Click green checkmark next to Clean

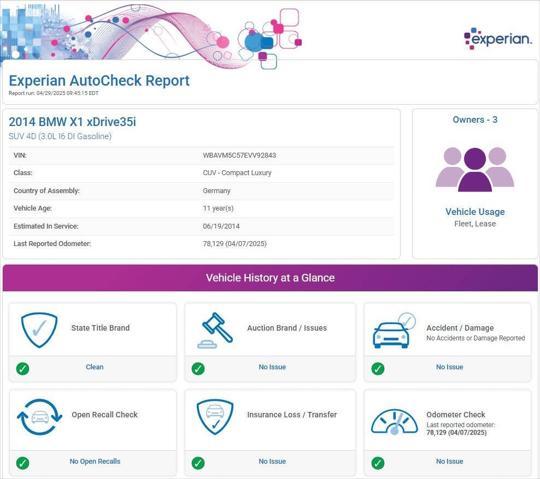coord(23,368)
